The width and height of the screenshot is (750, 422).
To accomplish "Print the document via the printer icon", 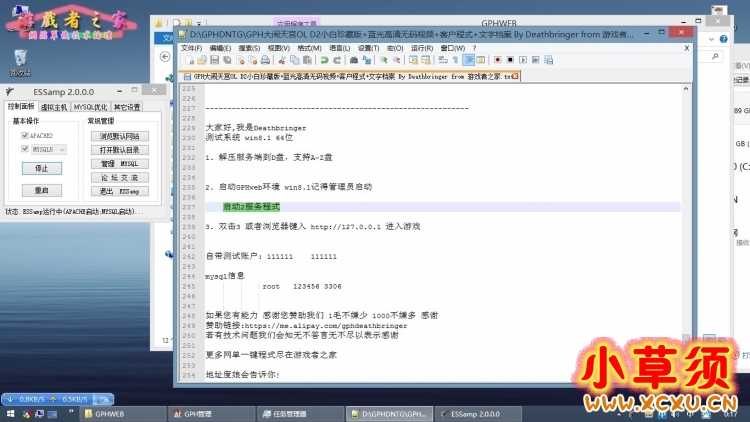I will click(x=265, y=60).
